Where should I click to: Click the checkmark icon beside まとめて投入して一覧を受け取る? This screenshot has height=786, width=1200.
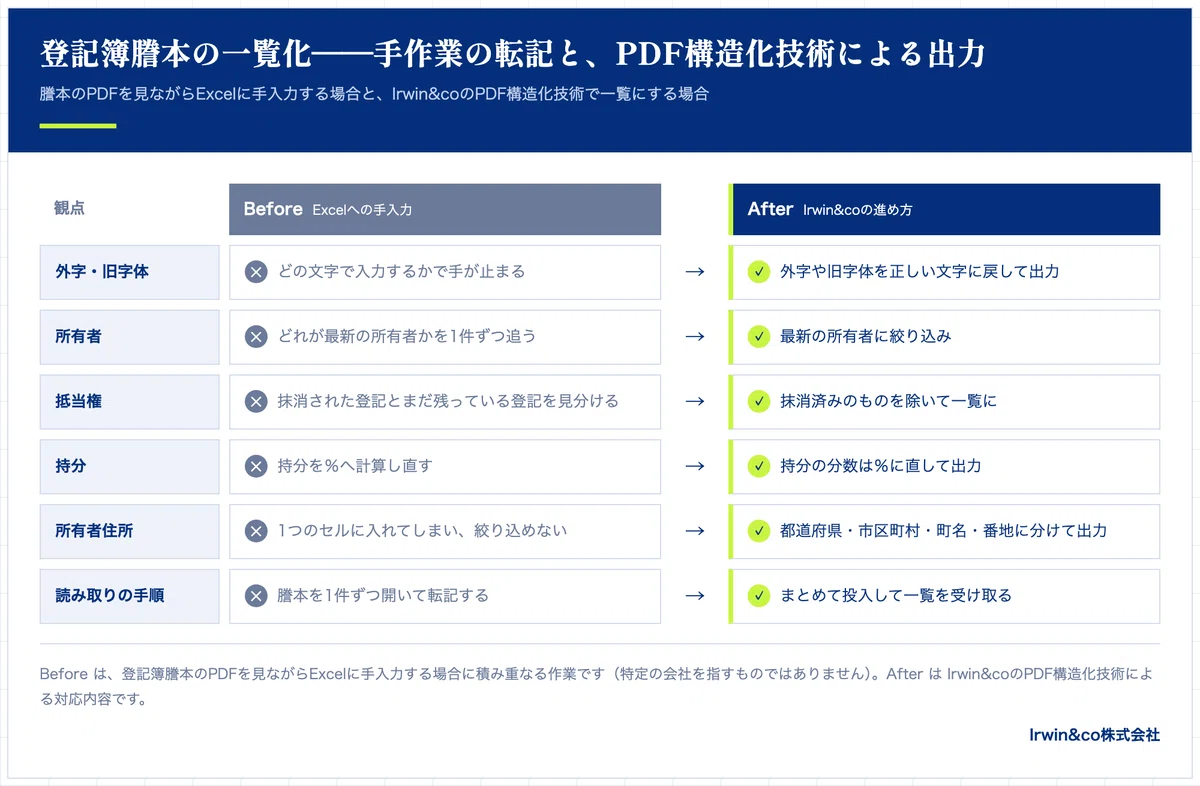[759, 596]
